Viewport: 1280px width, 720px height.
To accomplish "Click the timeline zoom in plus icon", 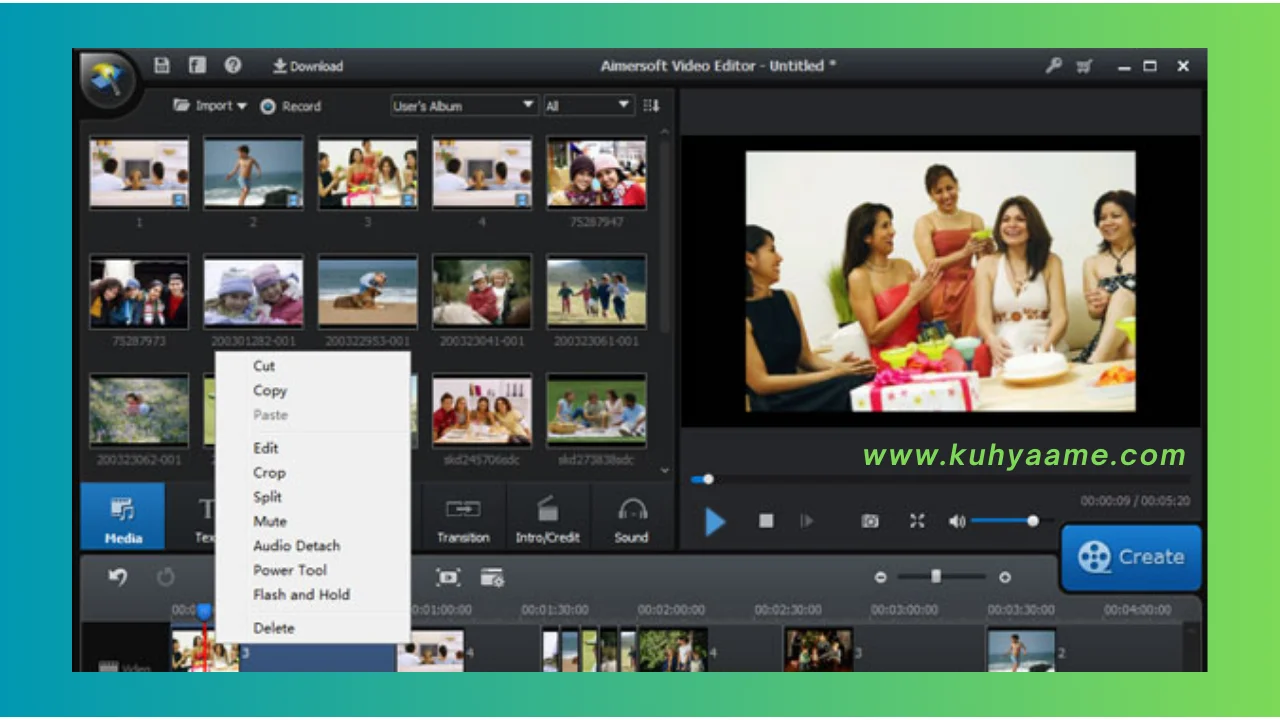I will point(1005,577).
